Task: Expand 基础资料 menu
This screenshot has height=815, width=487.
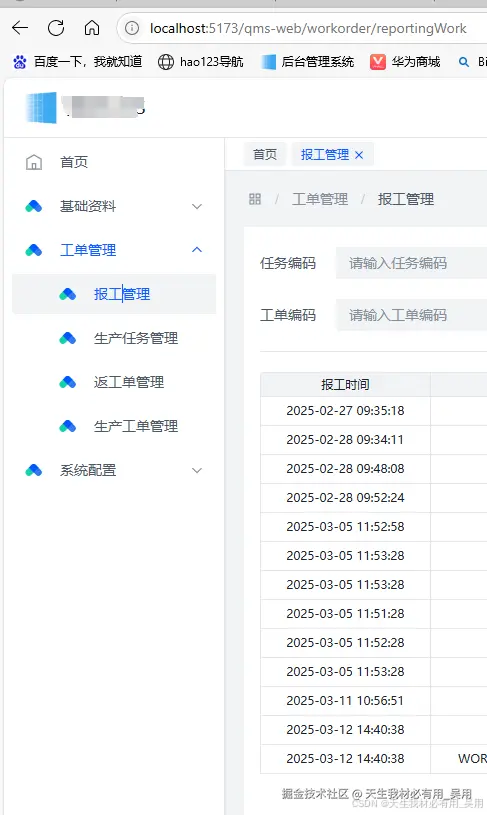Action: [x=114, y=206]
